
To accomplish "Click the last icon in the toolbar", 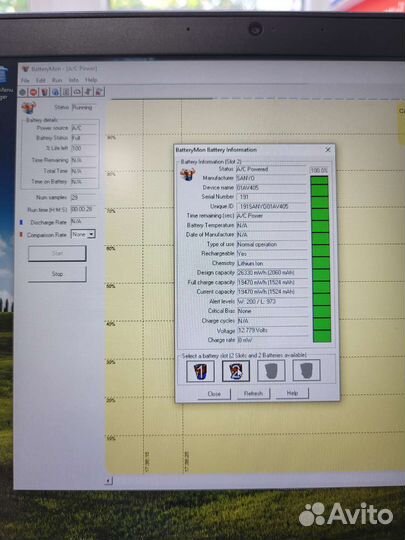I will coord(99,92).
